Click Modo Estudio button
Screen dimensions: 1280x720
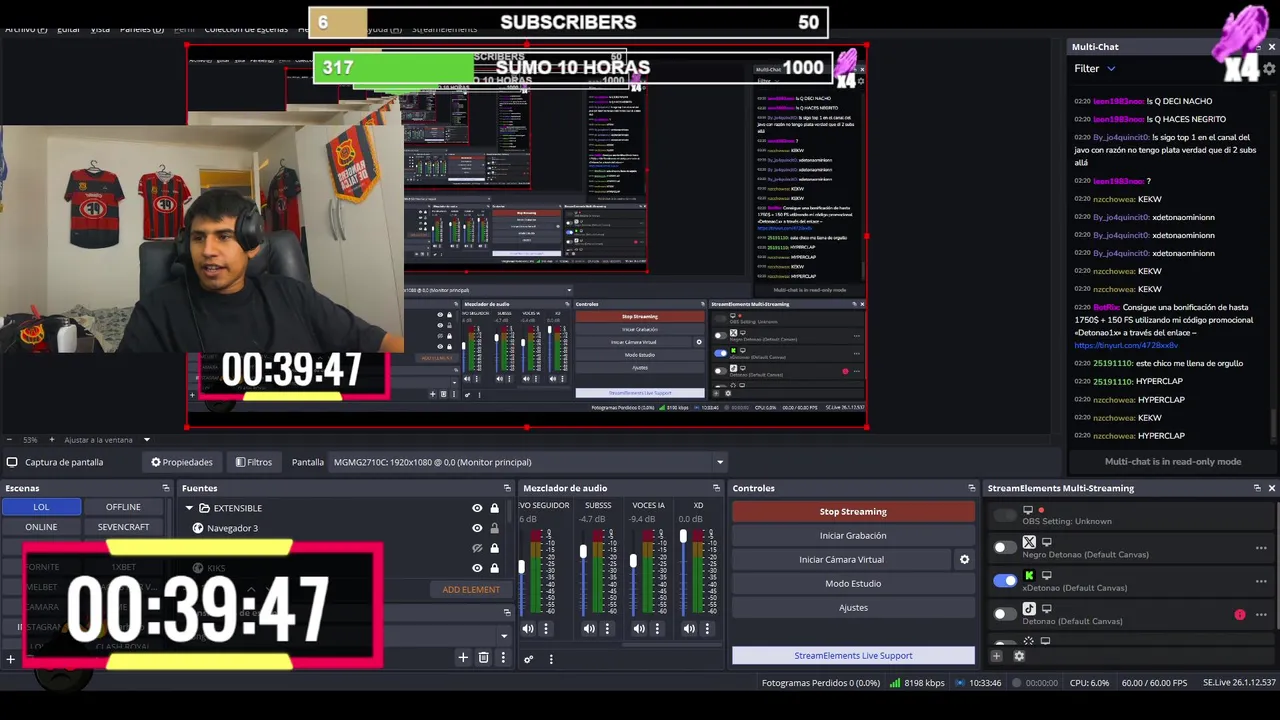[x=853, y=583]
